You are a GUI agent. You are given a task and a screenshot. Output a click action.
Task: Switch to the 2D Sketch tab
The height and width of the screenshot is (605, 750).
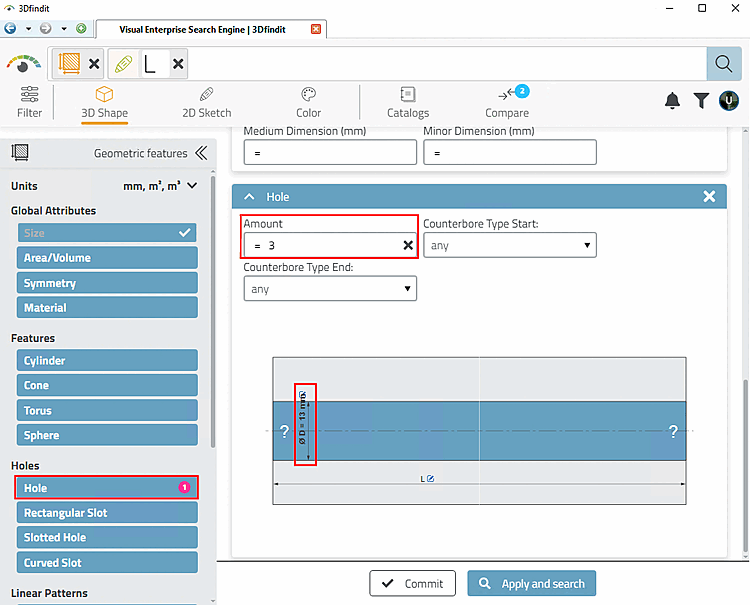coord(207,102)
